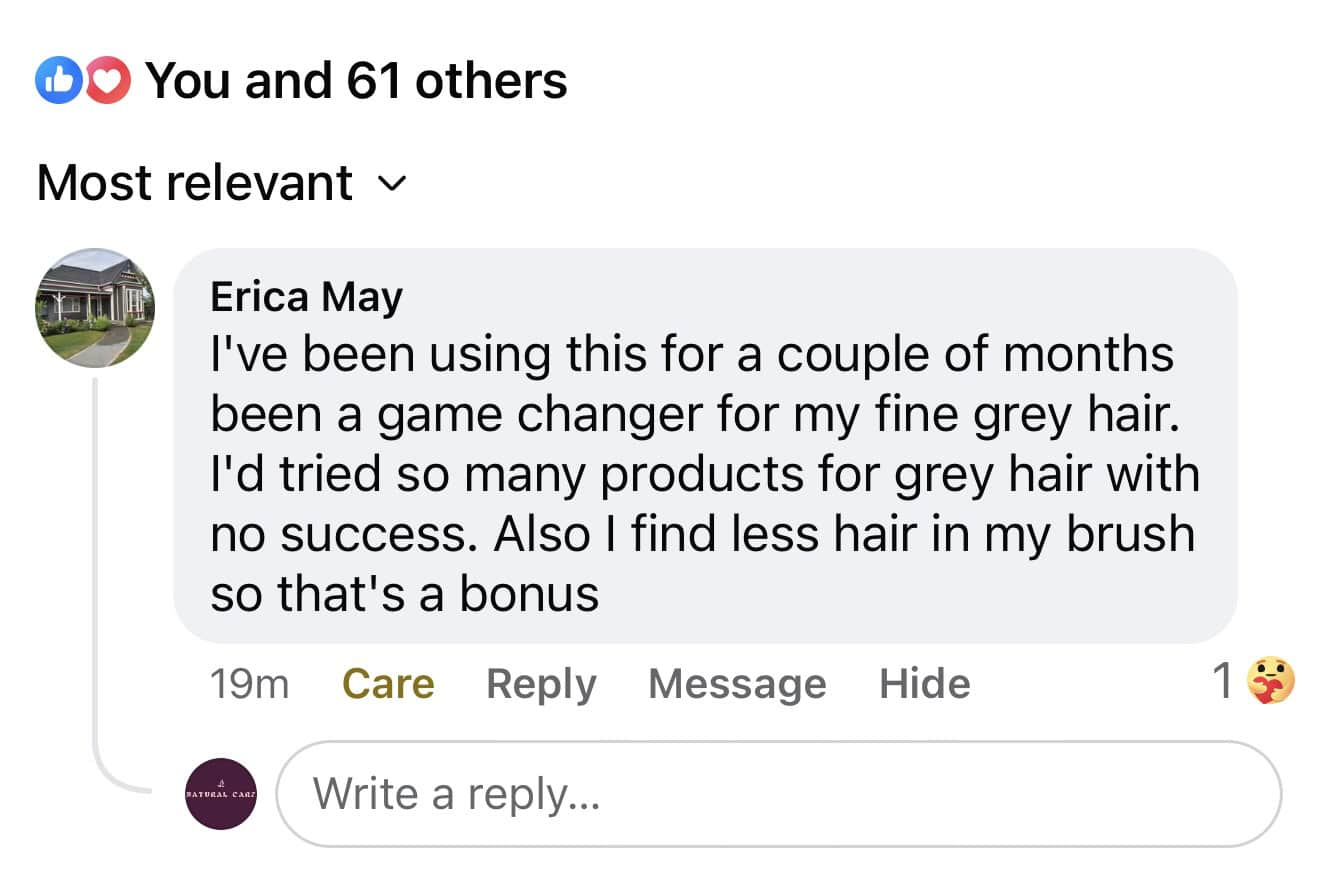Image resolution: width=1319 pixels, height=879 pixels.
Task: Click the 19m comment timestamp
Action: (x=249, y=685)
